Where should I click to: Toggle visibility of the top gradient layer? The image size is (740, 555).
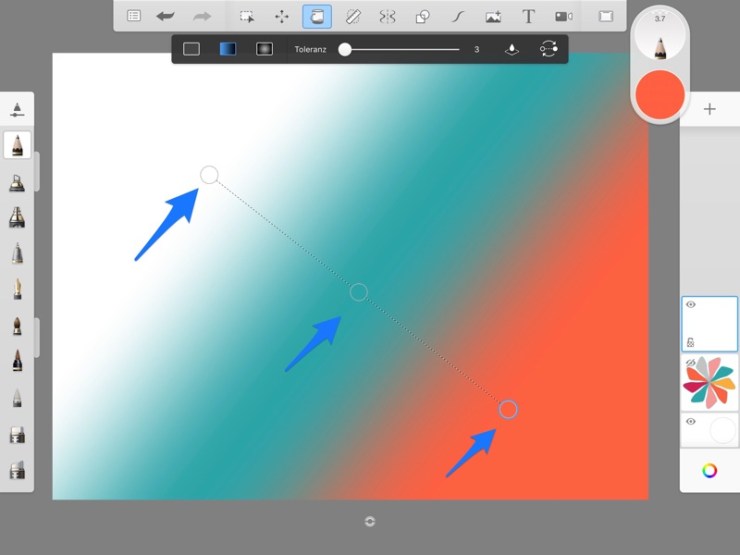click(x=691, y=304)
